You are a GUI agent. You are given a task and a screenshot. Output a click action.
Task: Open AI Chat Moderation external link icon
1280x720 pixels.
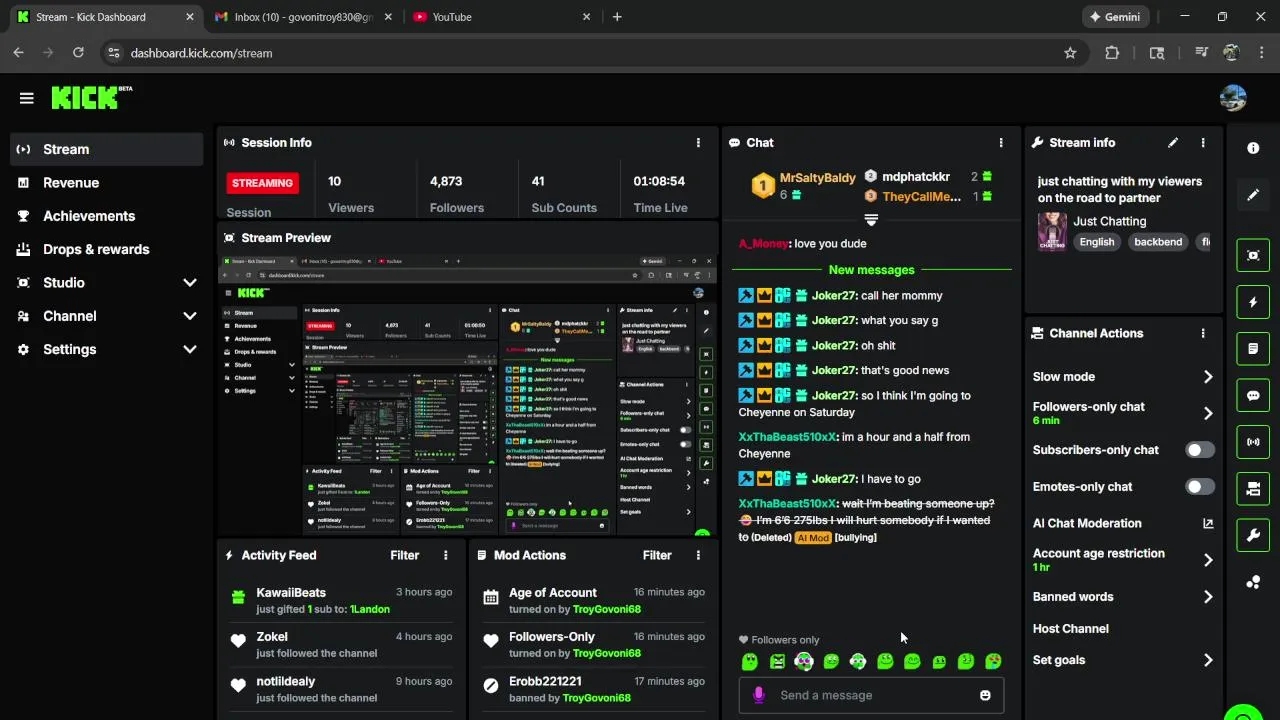[x=1208, y=524]
